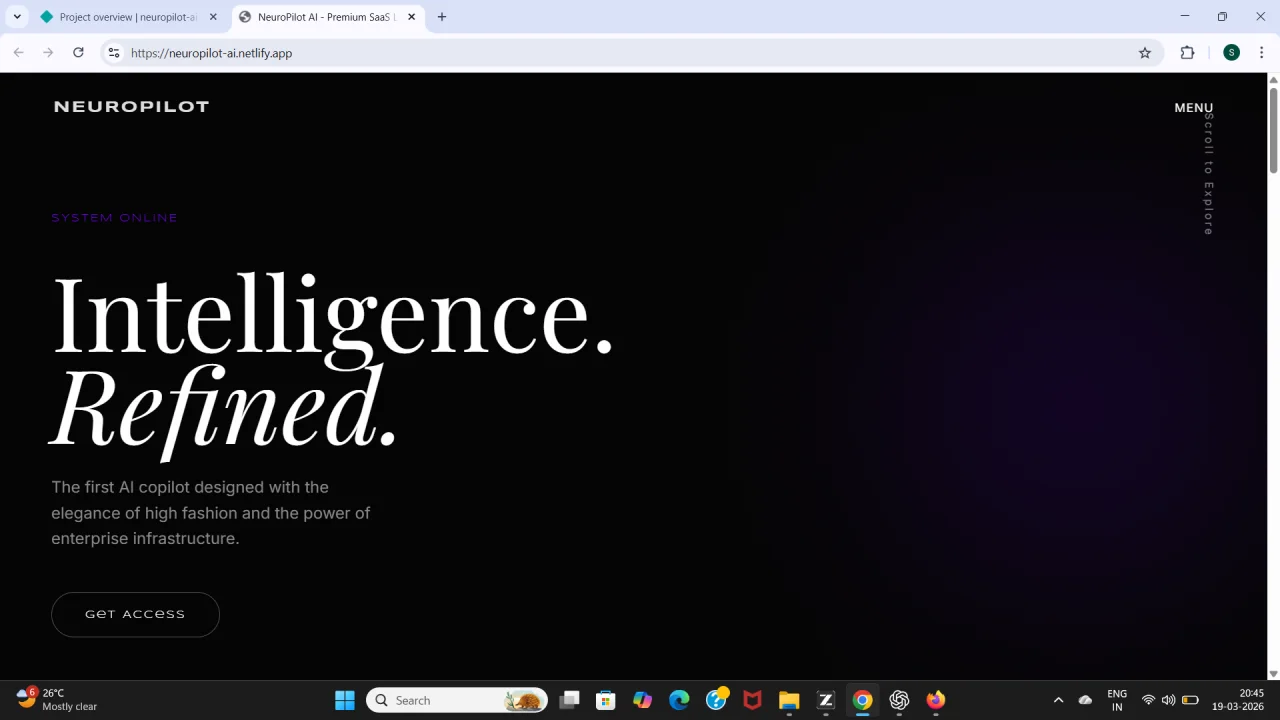Image resolution: width=1280 pixels, height=720 pixels.
Task: Open the tab search dropdown
Action: coord(17,17)
